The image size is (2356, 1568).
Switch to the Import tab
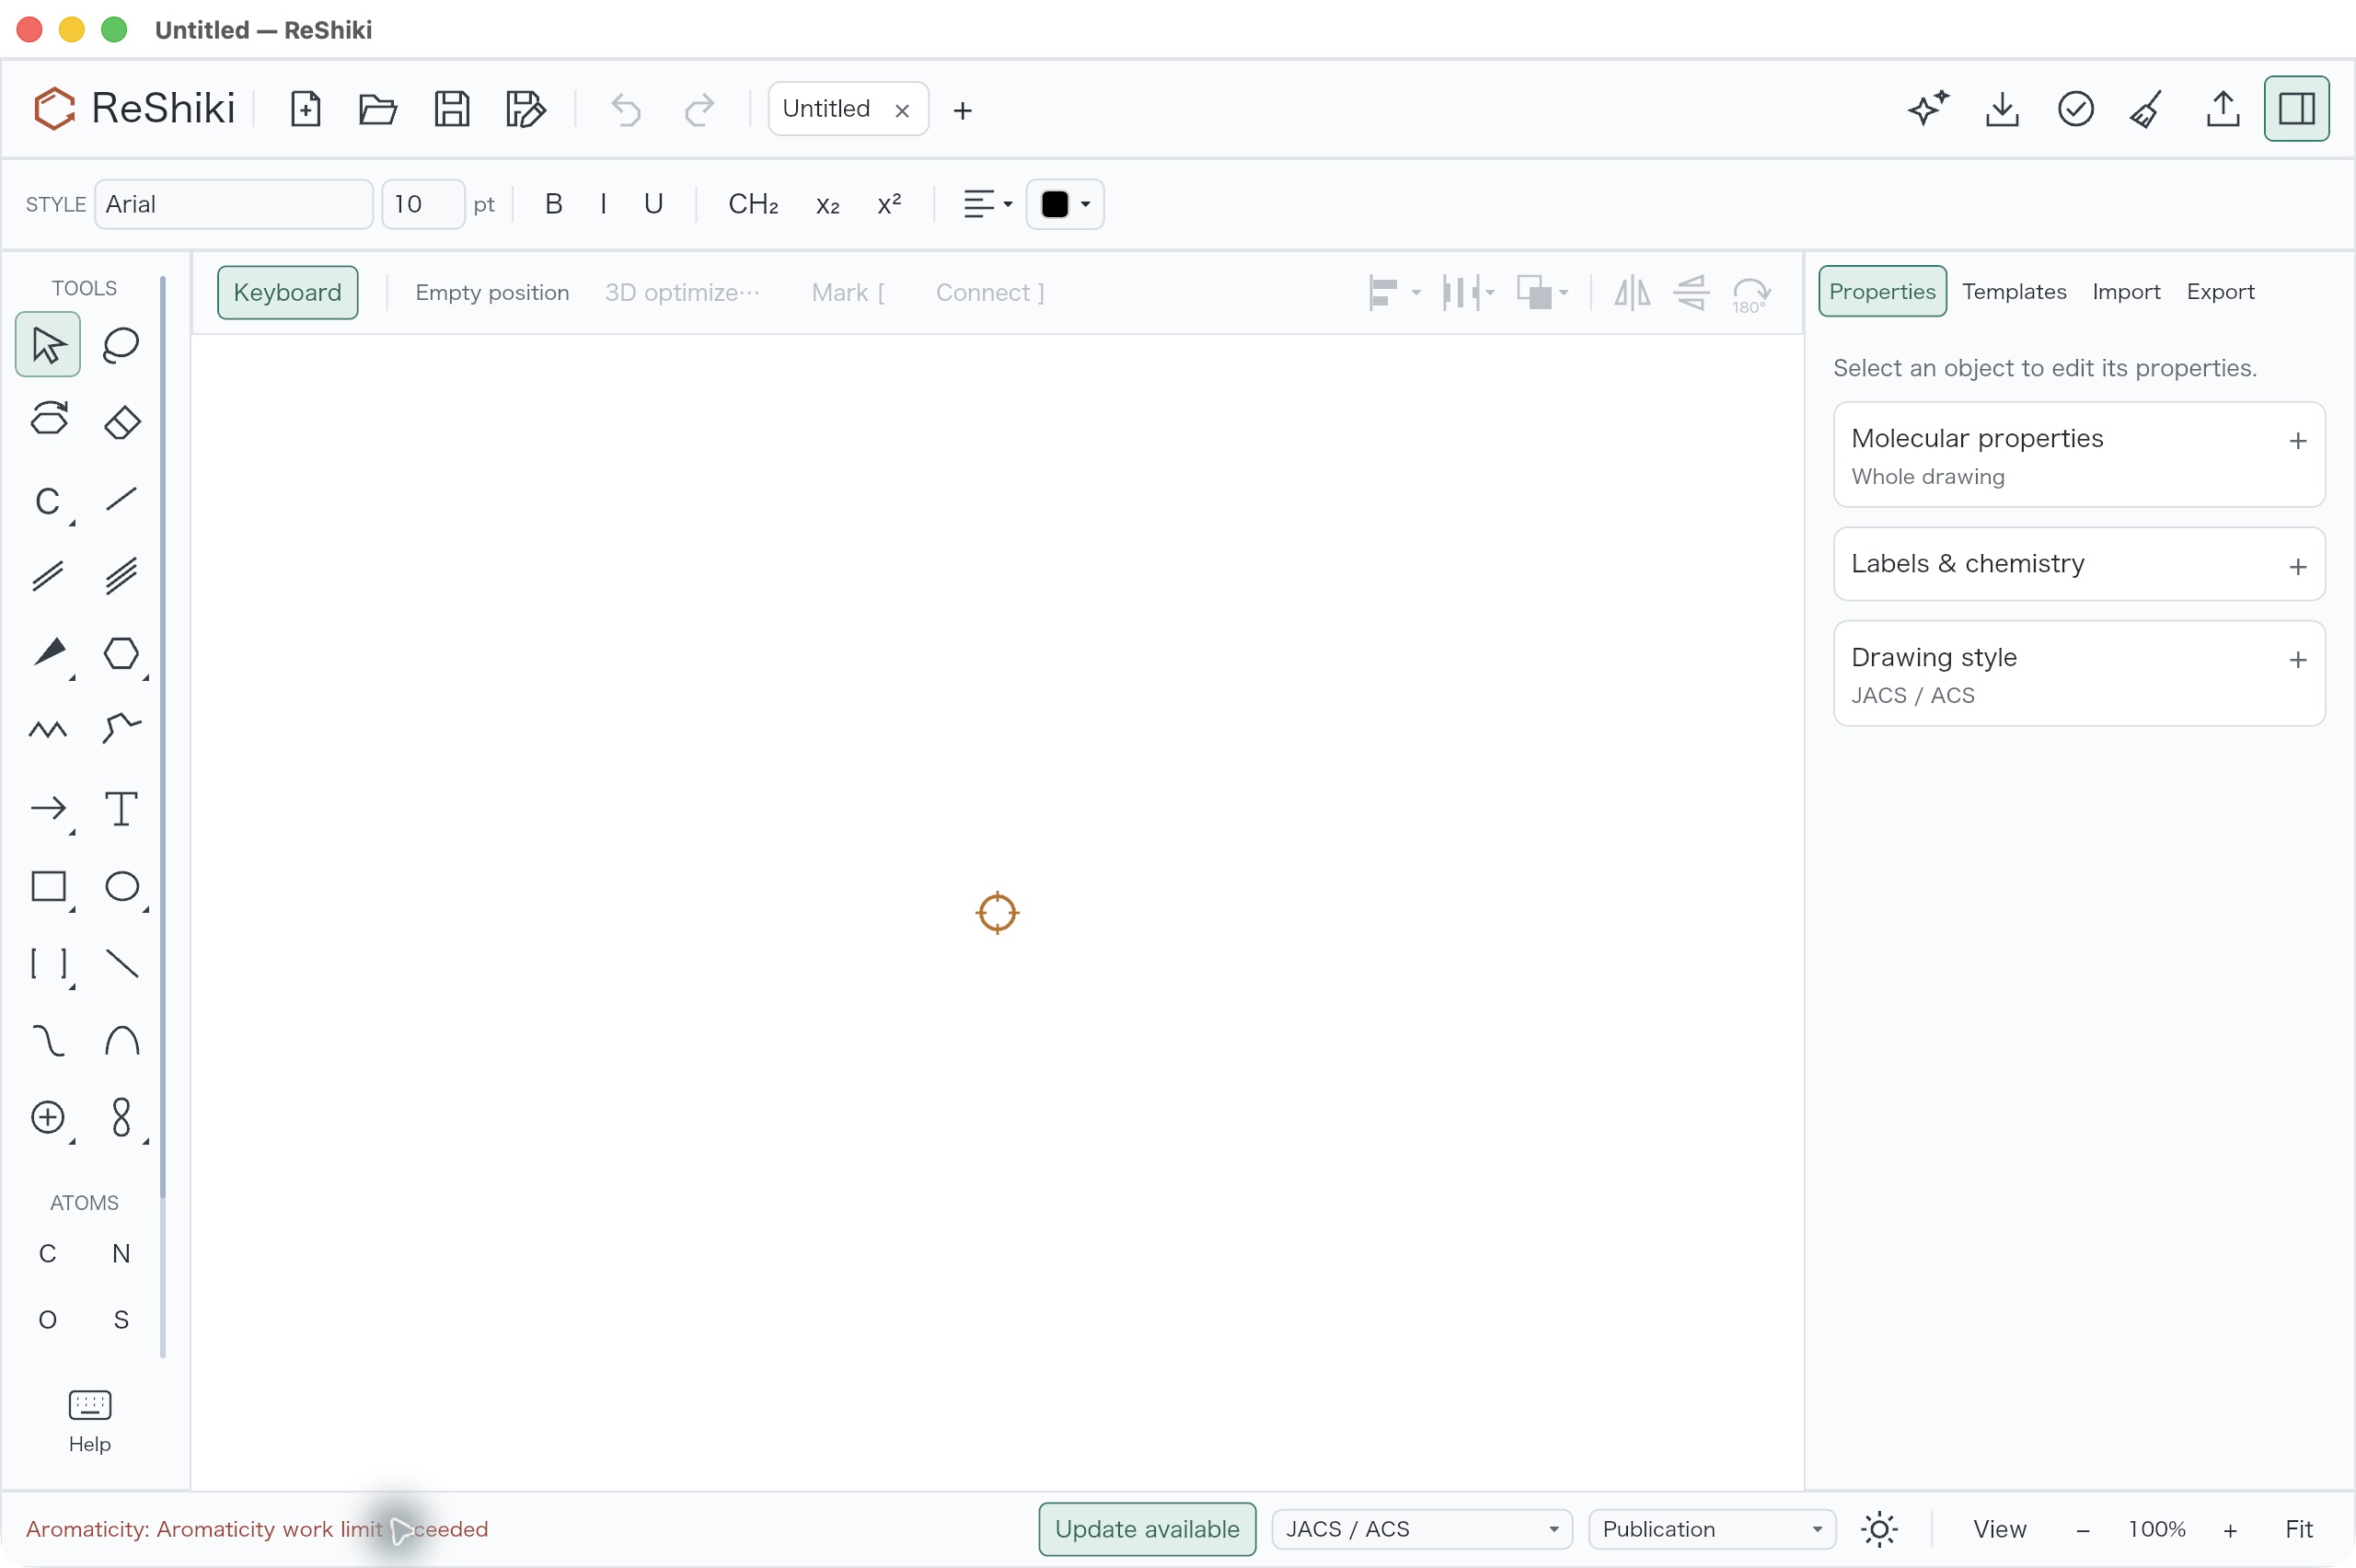coord(2125,291)
